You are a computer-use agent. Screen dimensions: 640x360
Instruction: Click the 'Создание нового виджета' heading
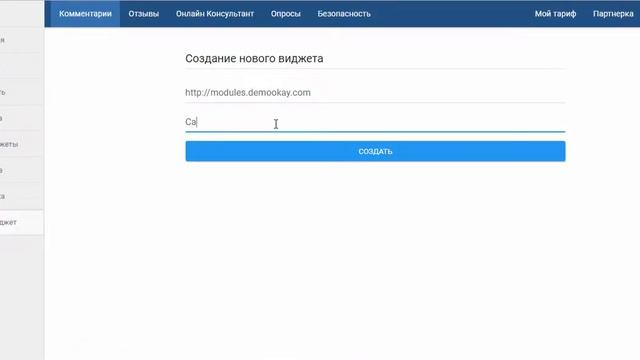coord(254,58)
